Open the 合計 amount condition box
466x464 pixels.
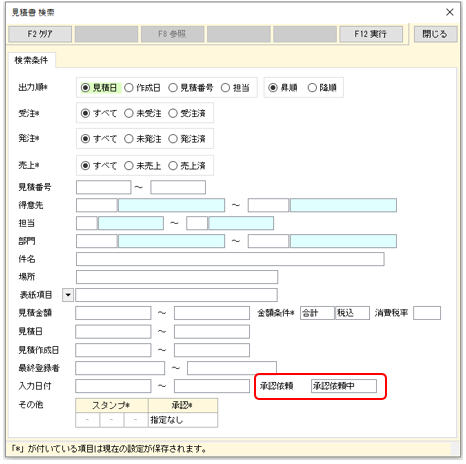click(317, 313)
